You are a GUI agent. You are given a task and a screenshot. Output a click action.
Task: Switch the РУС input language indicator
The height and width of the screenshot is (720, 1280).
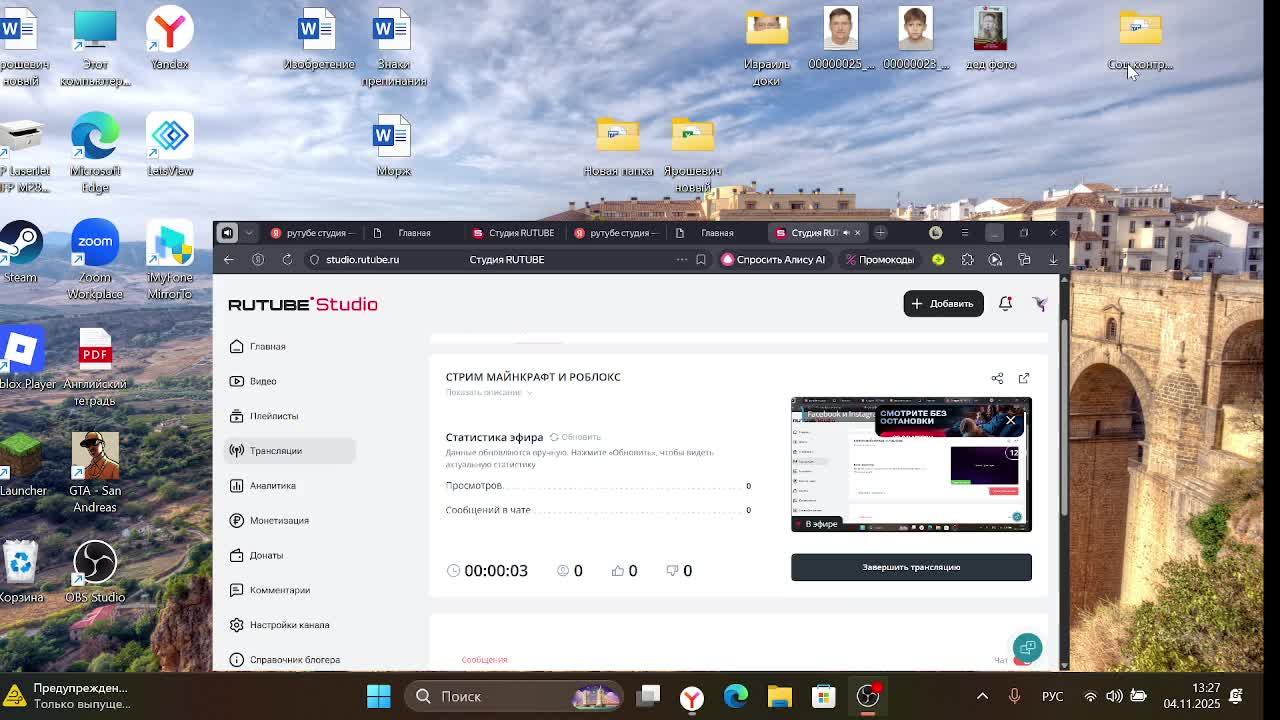click(x=1052, y=696)
